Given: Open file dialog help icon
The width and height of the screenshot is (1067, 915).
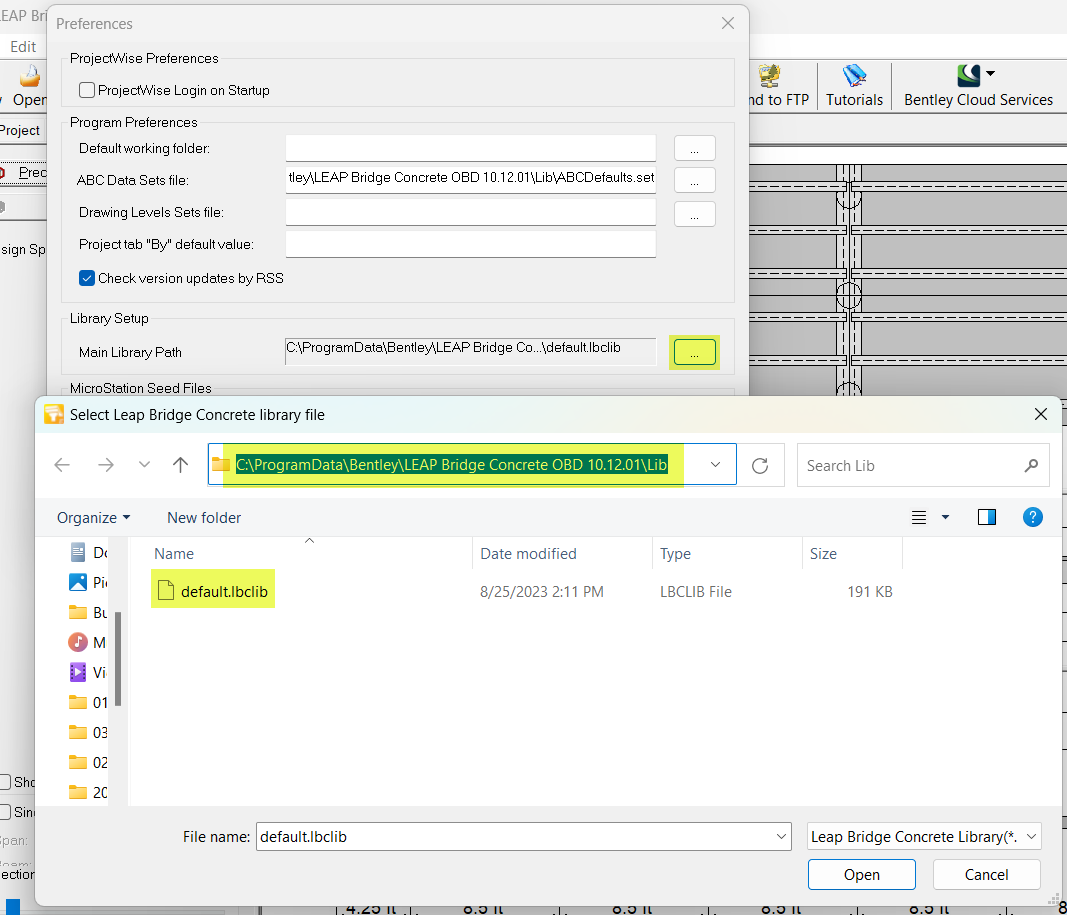Looking at the screenshot, I should point(1033,517).
